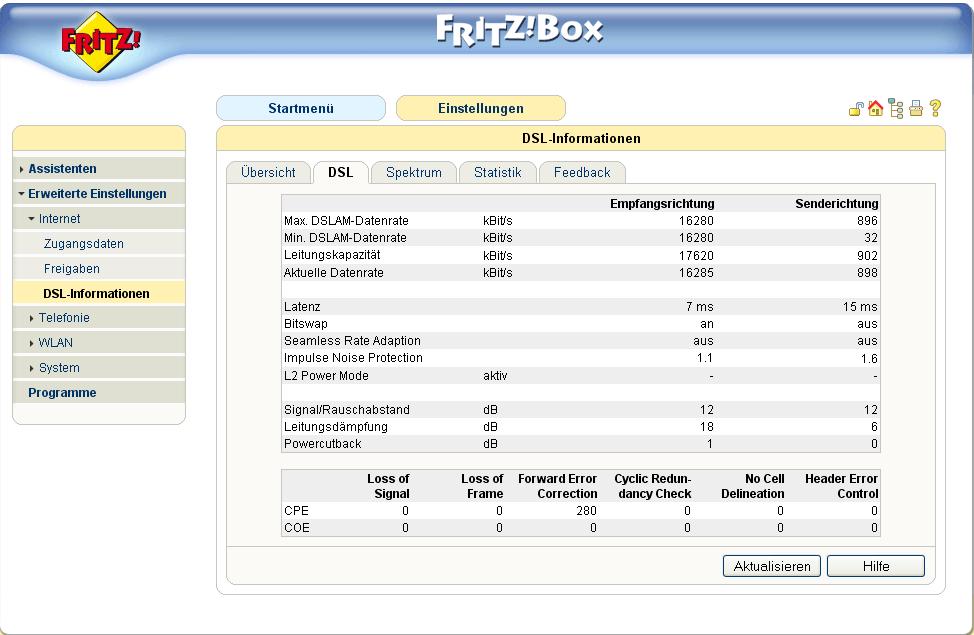Open Zugangsdaten in the sidebar
Image resolution: width=974 pixels, height=635 pixels.
pos(84,244)
